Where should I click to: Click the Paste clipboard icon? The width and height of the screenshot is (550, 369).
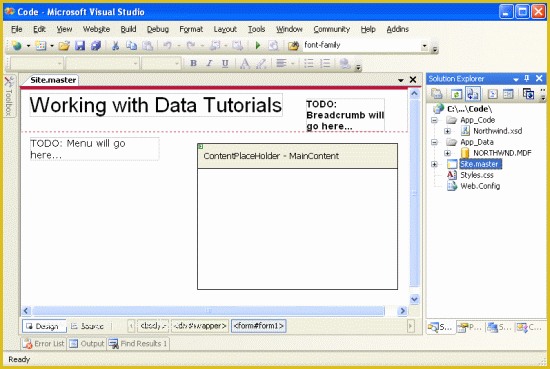coord(148,46)
